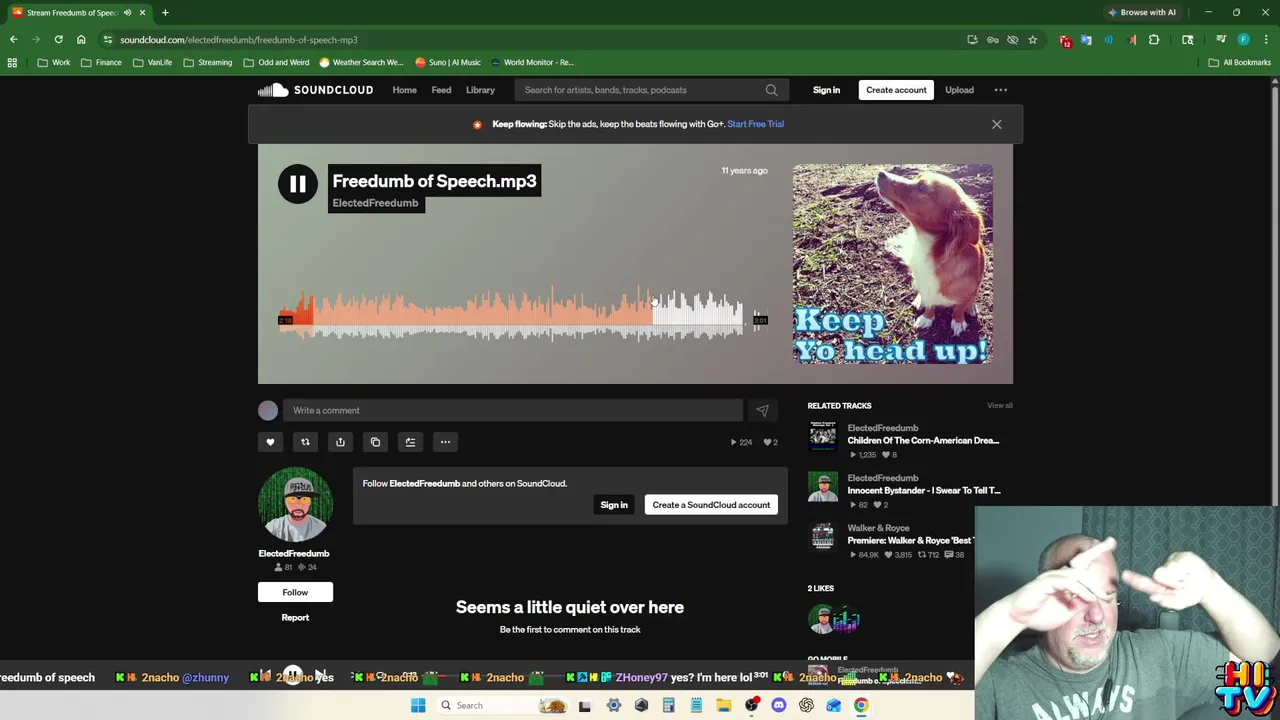The width and height of the screenshot is (1280, 720).
Task: Reload the page
Action: 58,40
